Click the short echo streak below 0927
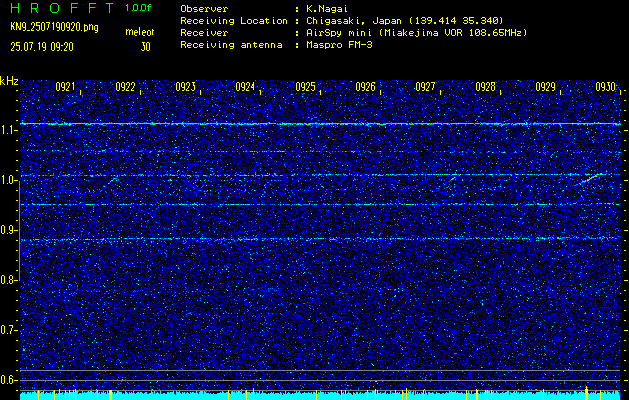 [x=453, y=179]
